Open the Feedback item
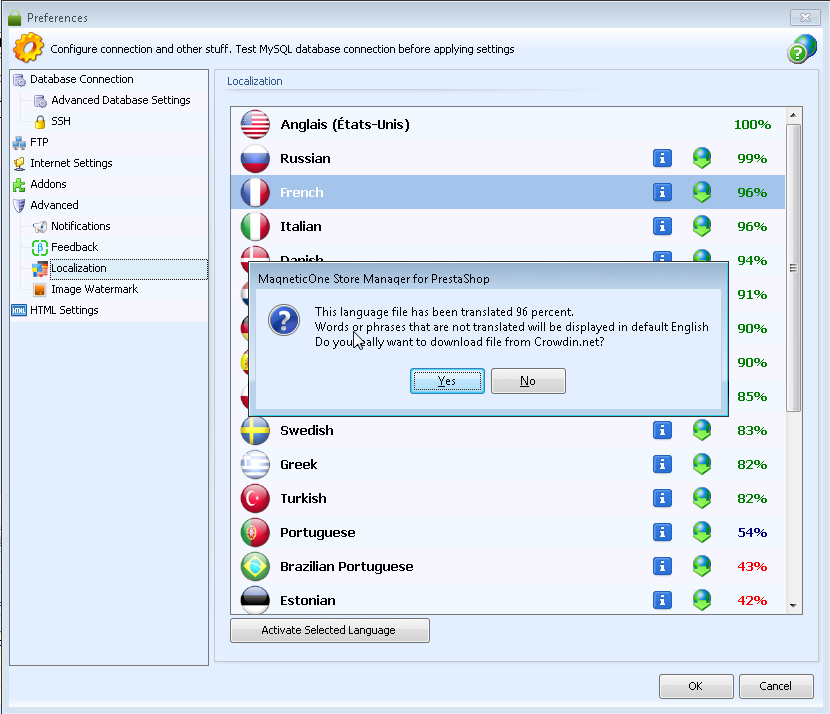The width and height of the screenshot is (830, 714). point(74,247)
